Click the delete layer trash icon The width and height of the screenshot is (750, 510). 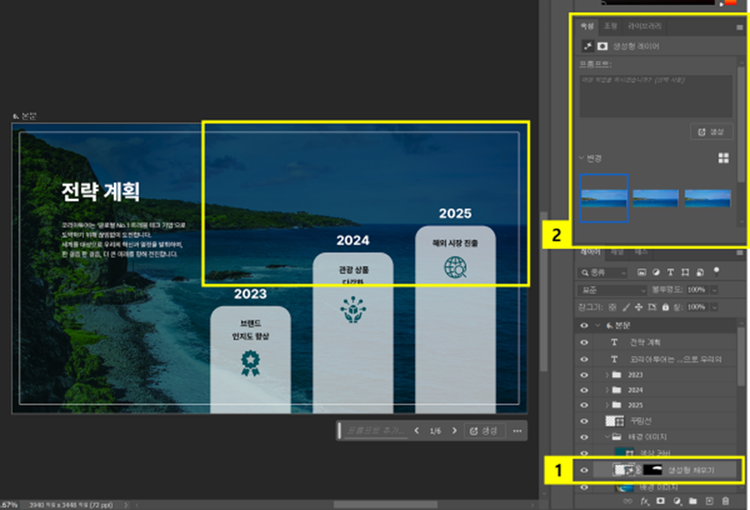coord(726,501)
